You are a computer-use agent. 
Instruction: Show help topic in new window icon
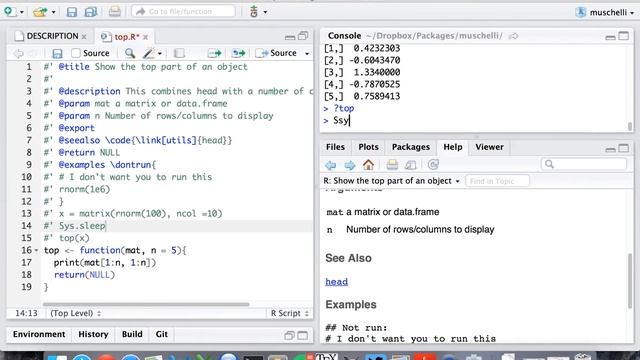point(410,164)
